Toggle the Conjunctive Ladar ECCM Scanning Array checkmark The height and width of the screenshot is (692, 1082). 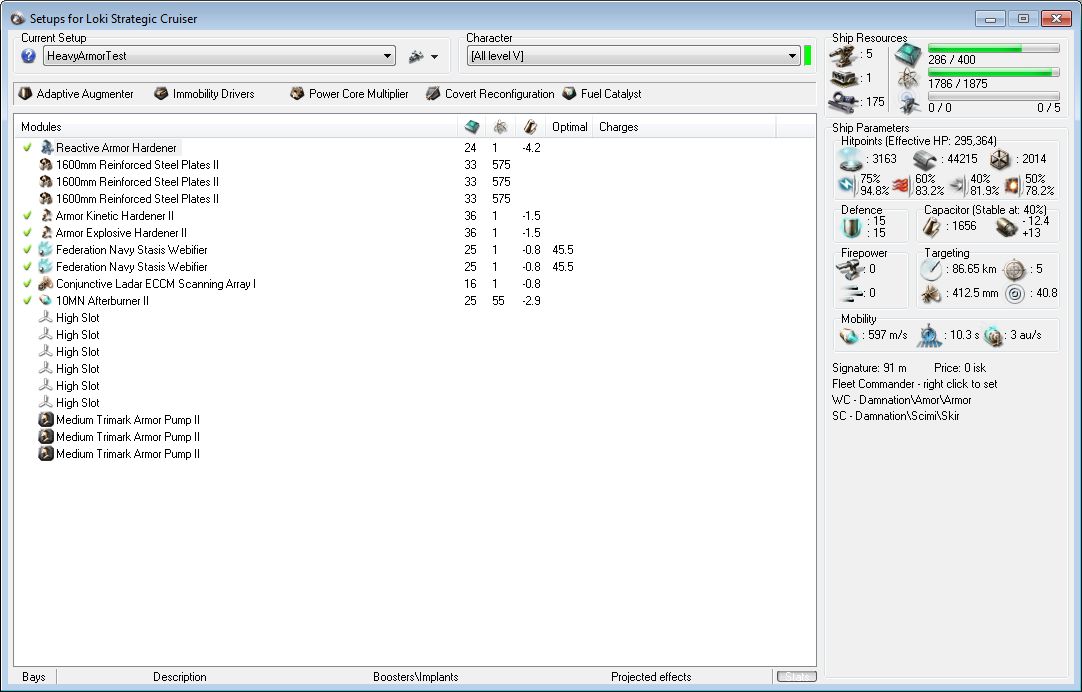click(28, 284)
